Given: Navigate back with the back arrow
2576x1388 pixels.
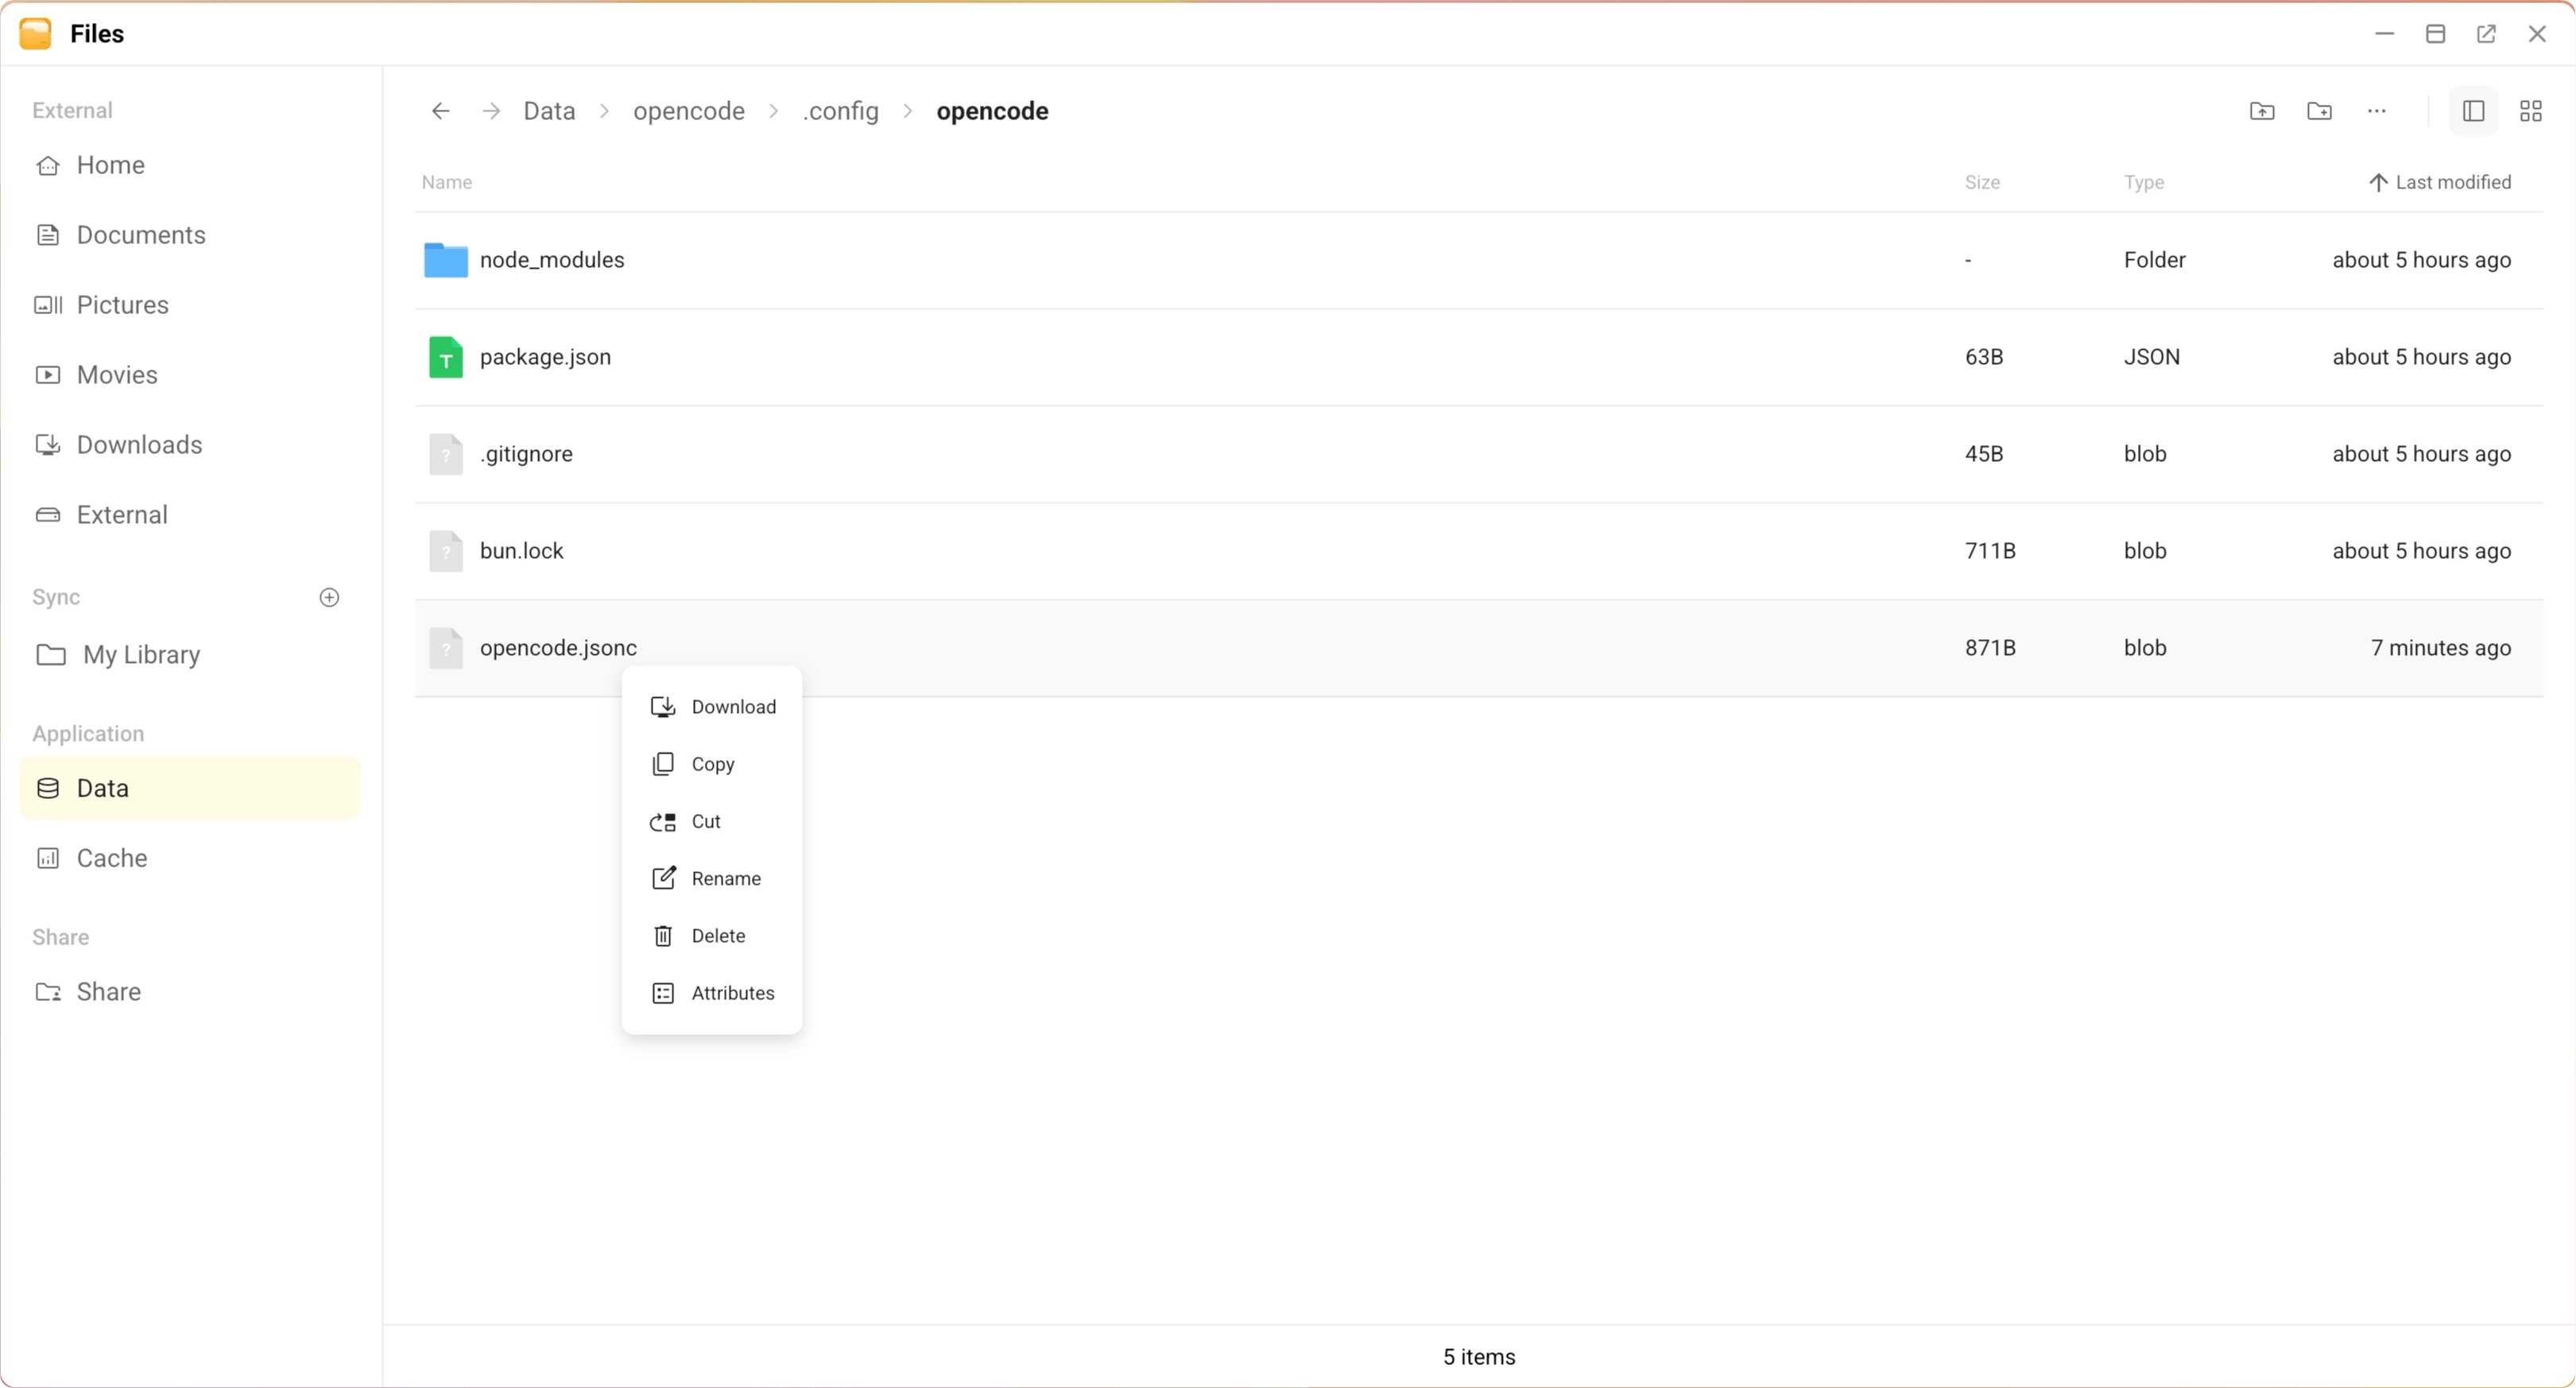Looking at the screenshot, I should 439,111.
